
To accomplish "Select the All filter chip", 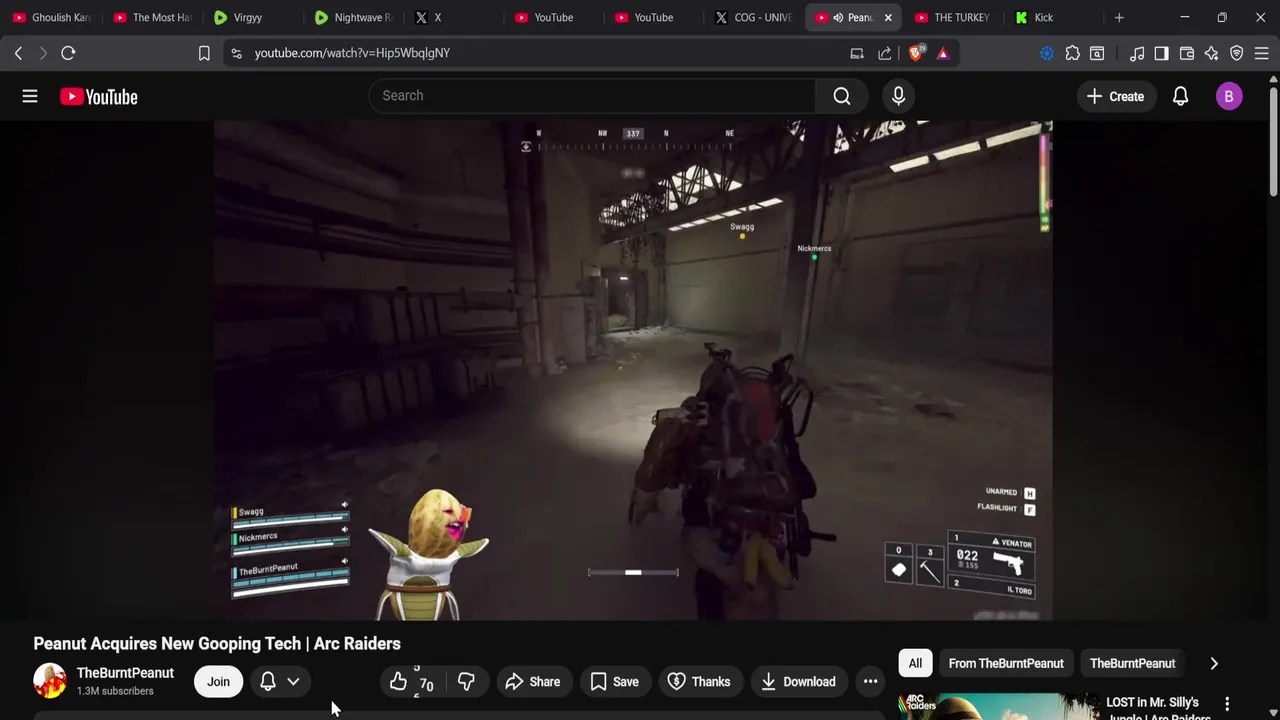I will click(x=915, y=663).
